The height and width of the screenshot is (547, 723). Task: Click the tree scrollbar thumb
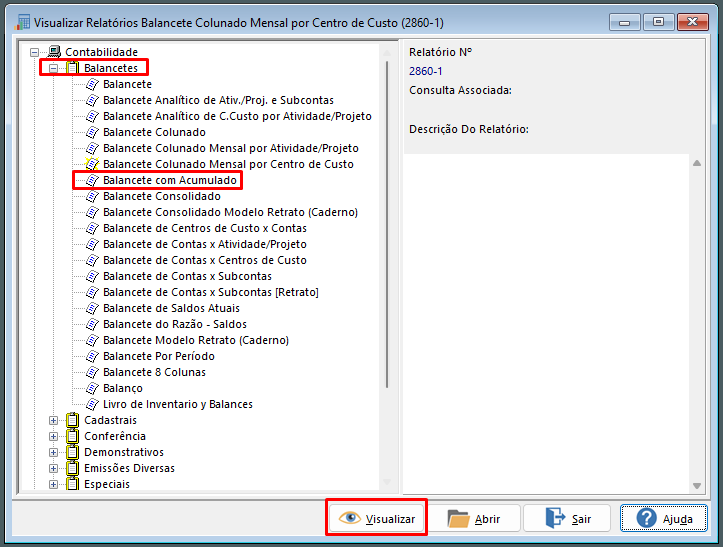[387, 224]
